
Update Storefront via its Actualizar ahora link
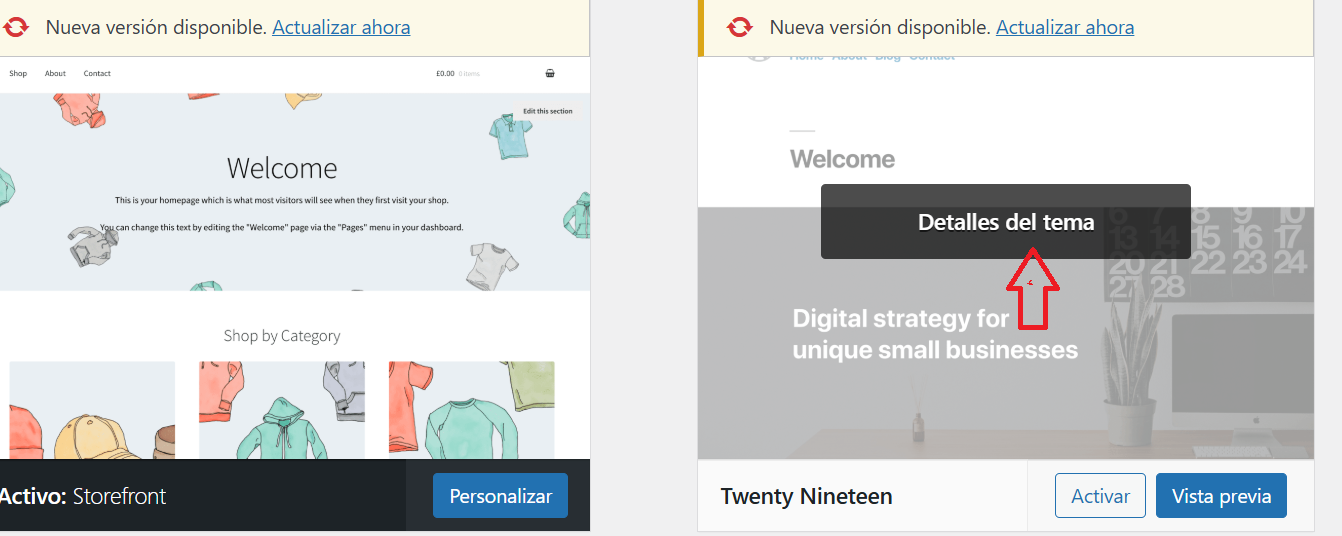(341, 27)
